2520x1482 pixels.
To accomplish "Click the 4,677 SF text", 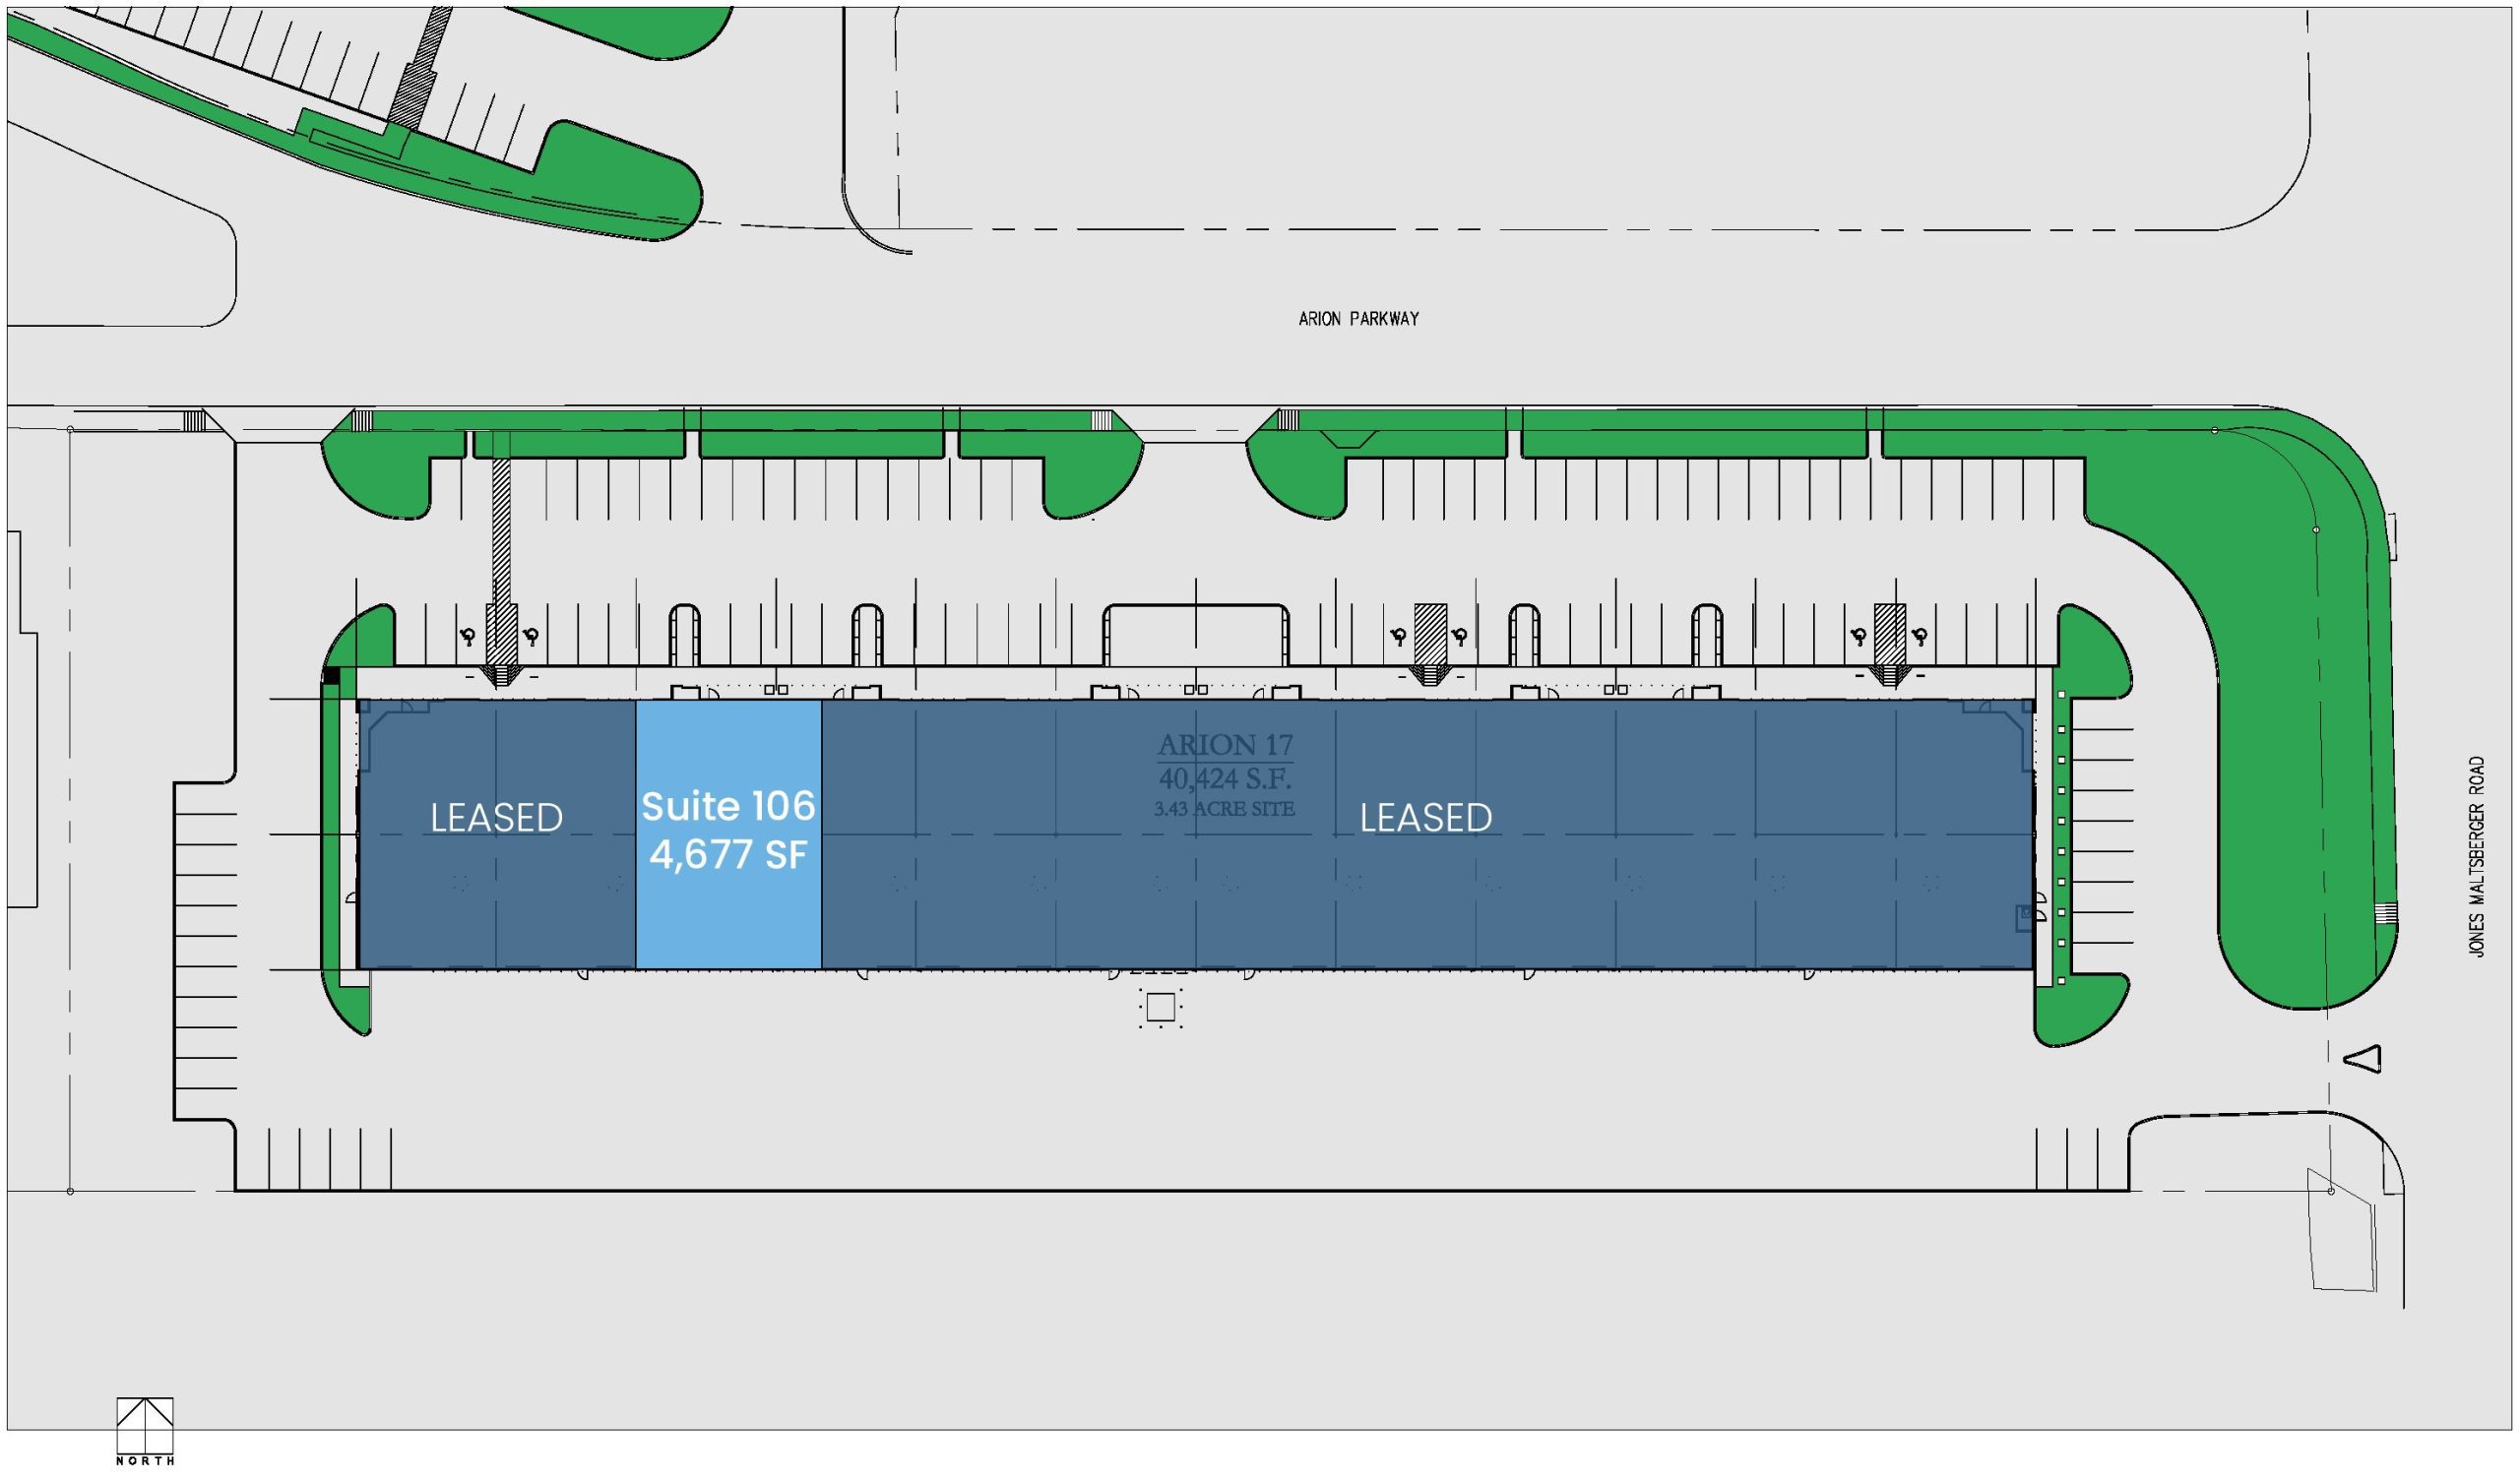I will tap(728, 855).
